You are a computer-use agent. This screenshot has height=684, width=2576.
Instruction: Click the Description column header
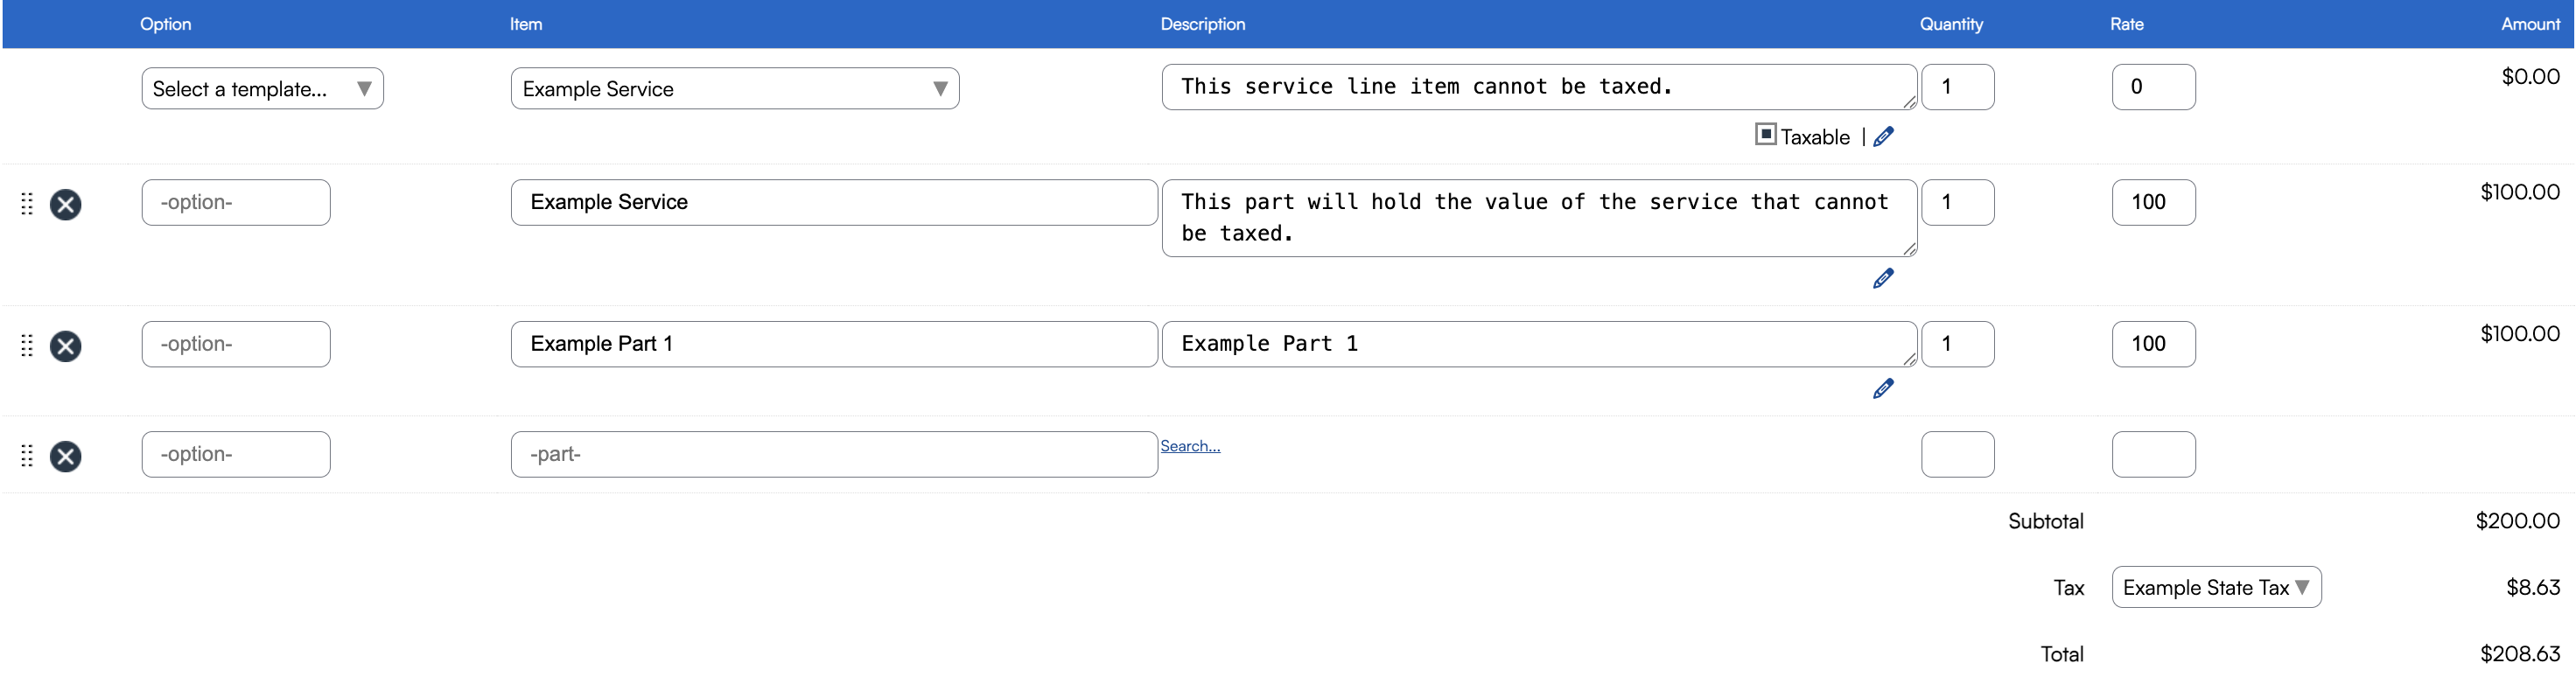point(1202,24)
